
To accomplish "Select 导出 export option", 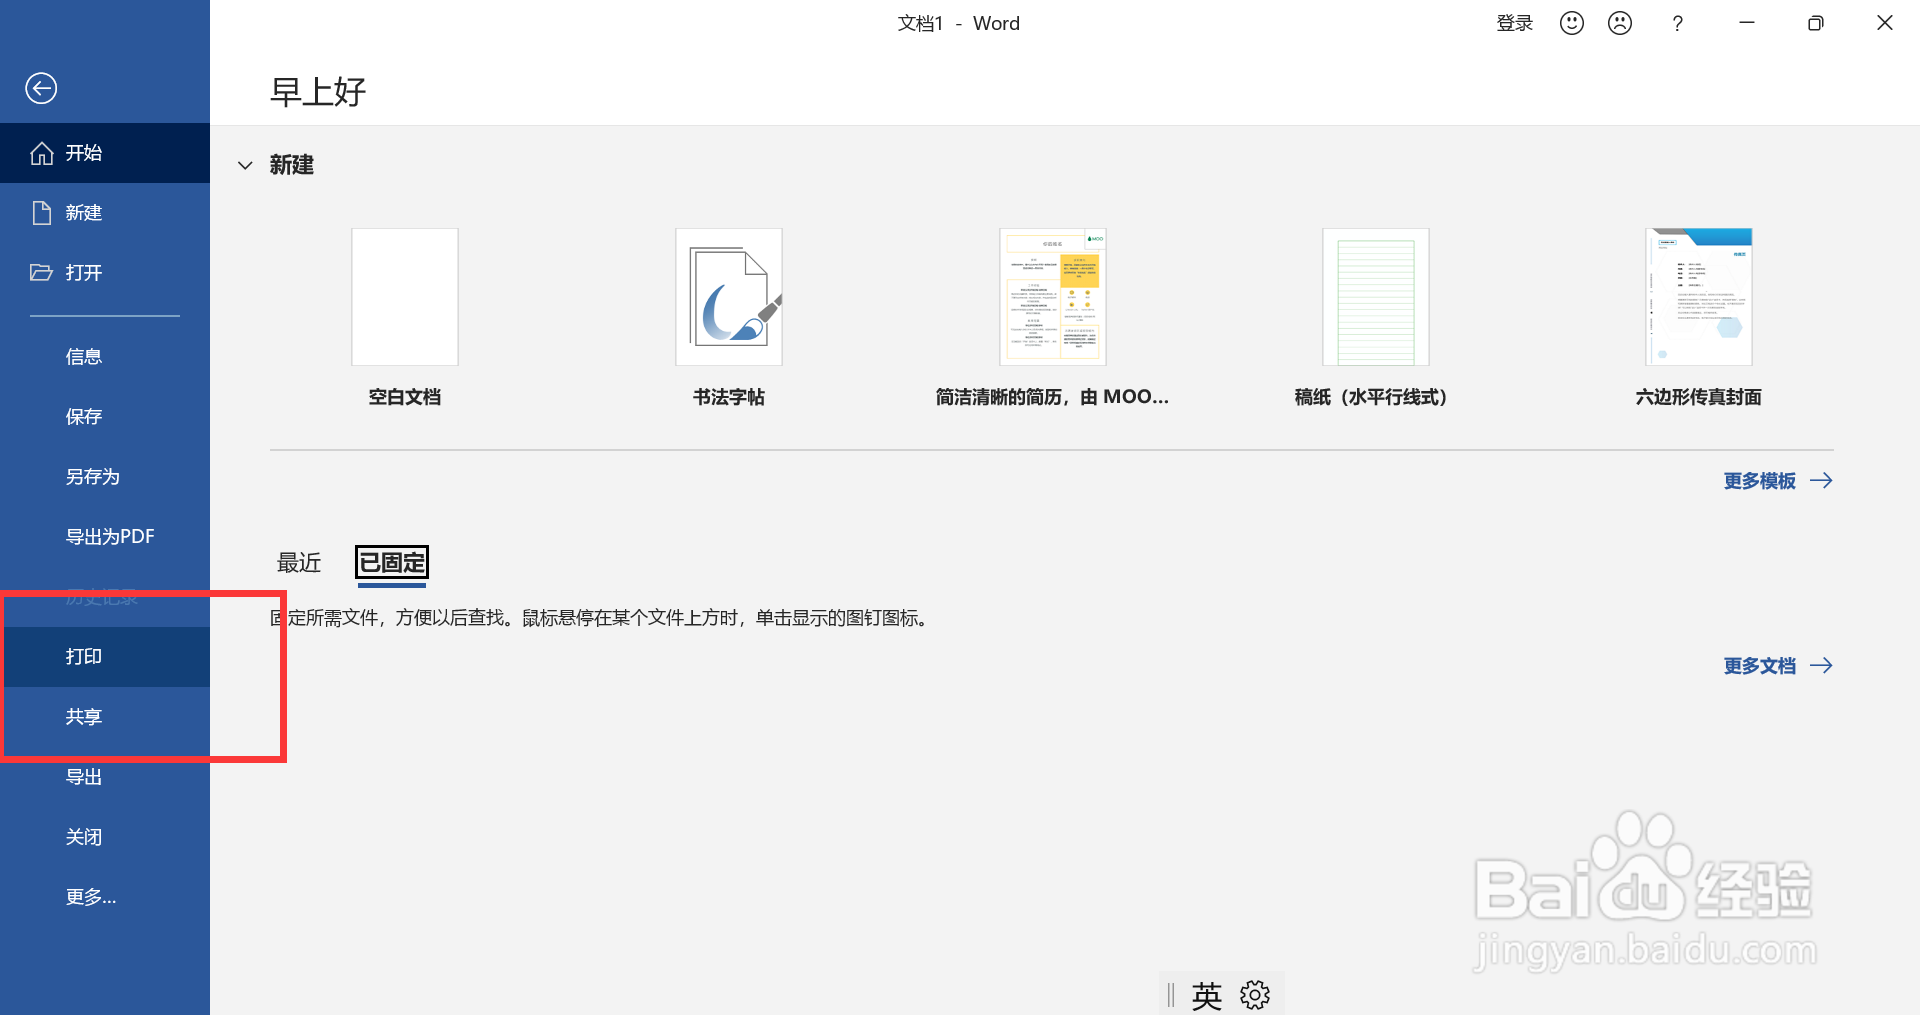I will 105,777.
